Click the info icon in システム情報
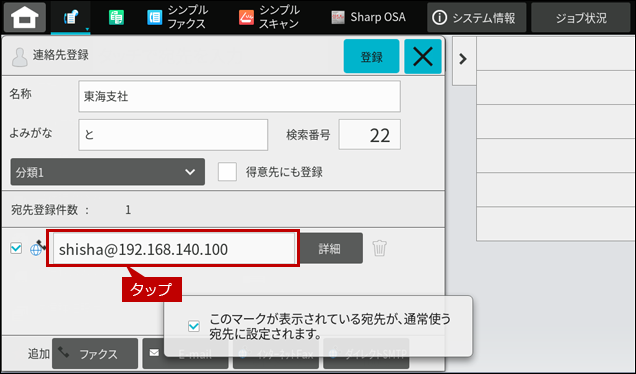This screenshot has width=636, height=374. point(440,17)
